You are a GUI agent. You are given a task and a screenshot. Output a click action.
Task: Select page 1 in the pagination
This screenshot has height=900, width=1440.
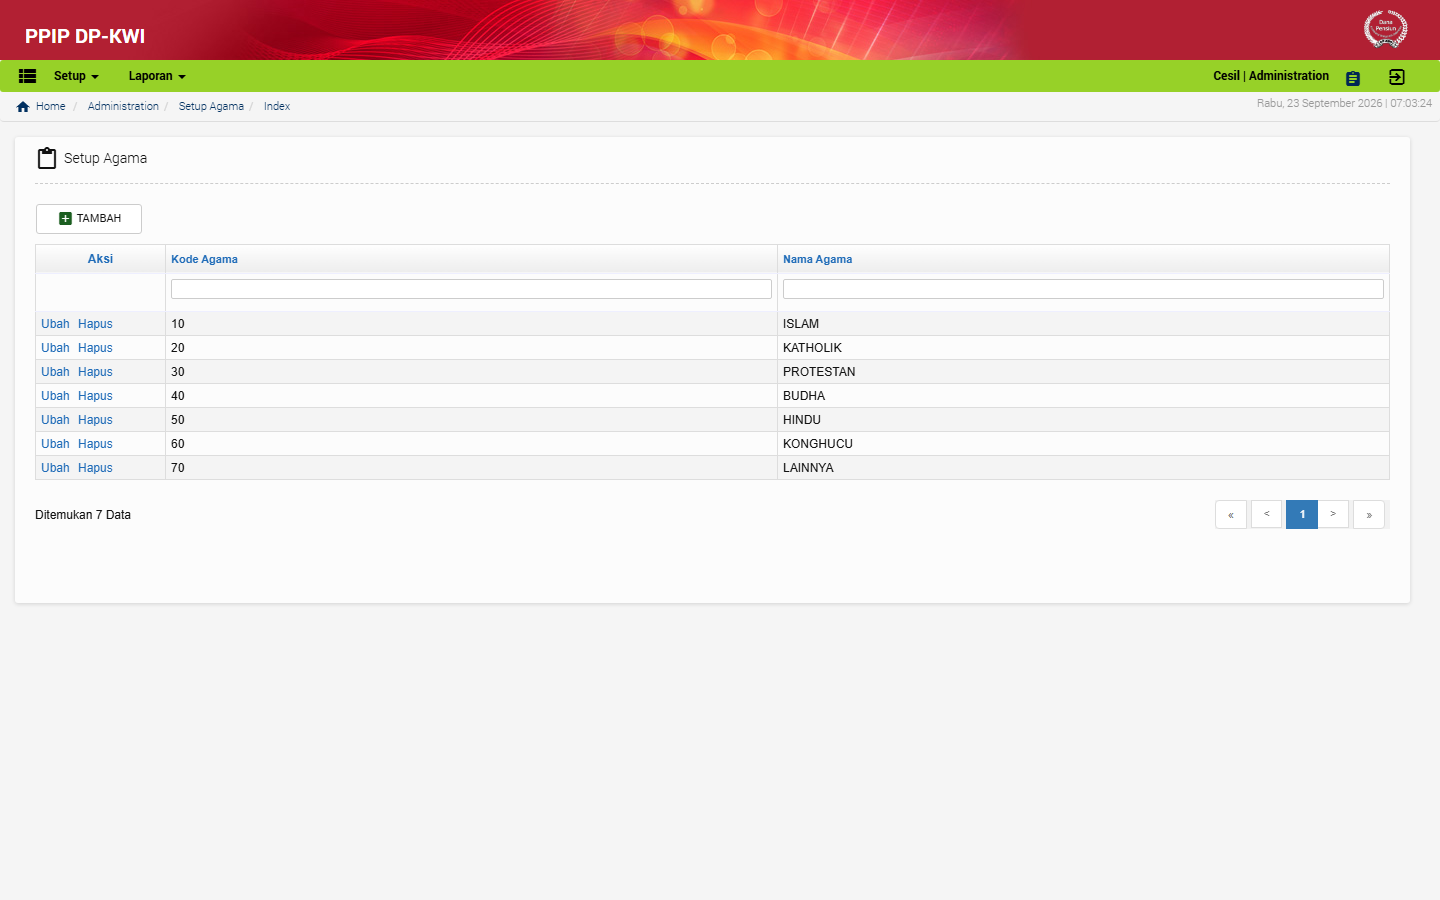[x=1302, y=514]
